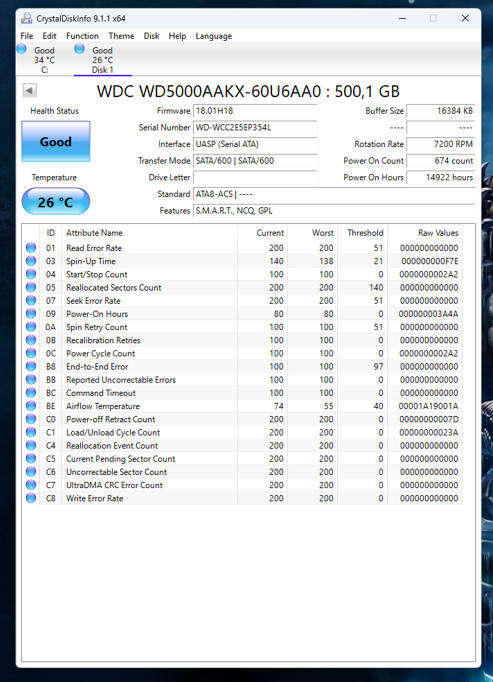Click the status icon for UltraDMA CRC Error Count

tap(31, 485)
